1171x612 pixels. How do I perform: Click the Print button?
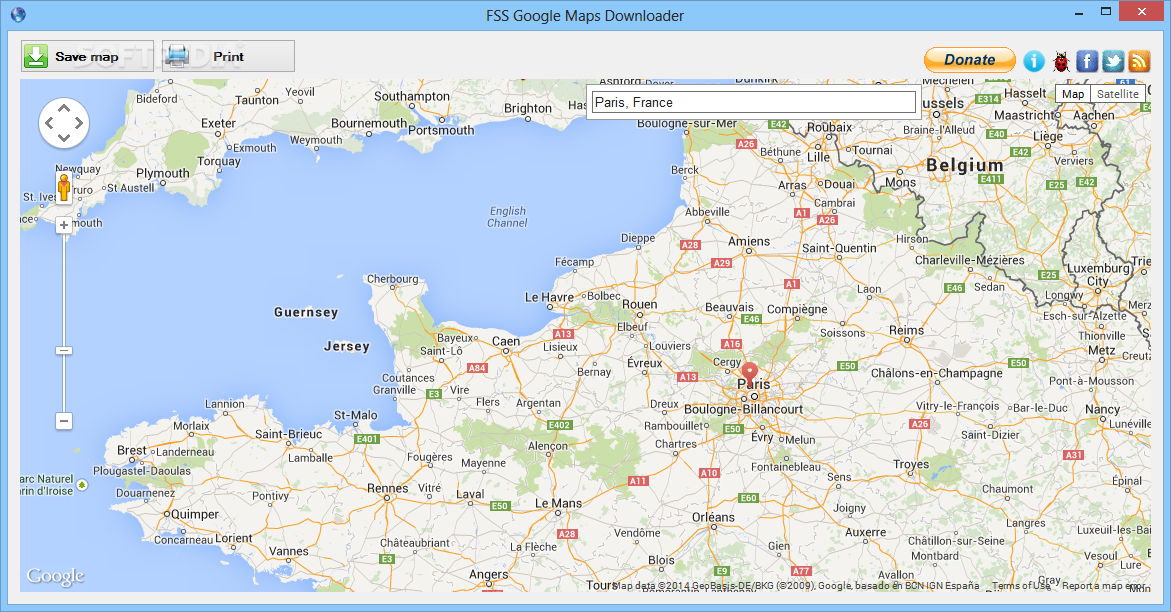(x=229, y=56)
